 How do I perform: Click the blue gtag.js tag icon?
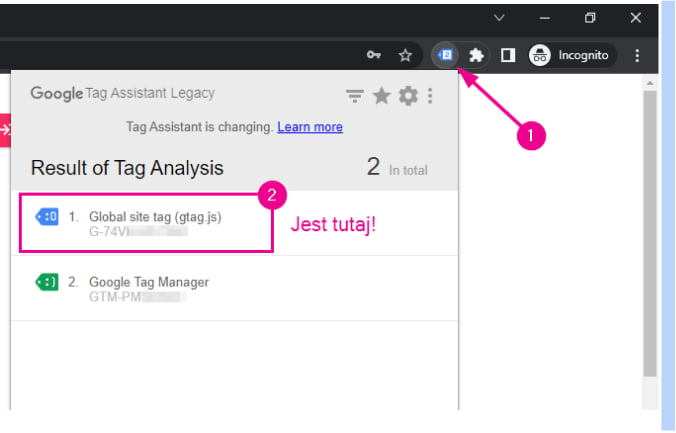[x=47, y=216]
